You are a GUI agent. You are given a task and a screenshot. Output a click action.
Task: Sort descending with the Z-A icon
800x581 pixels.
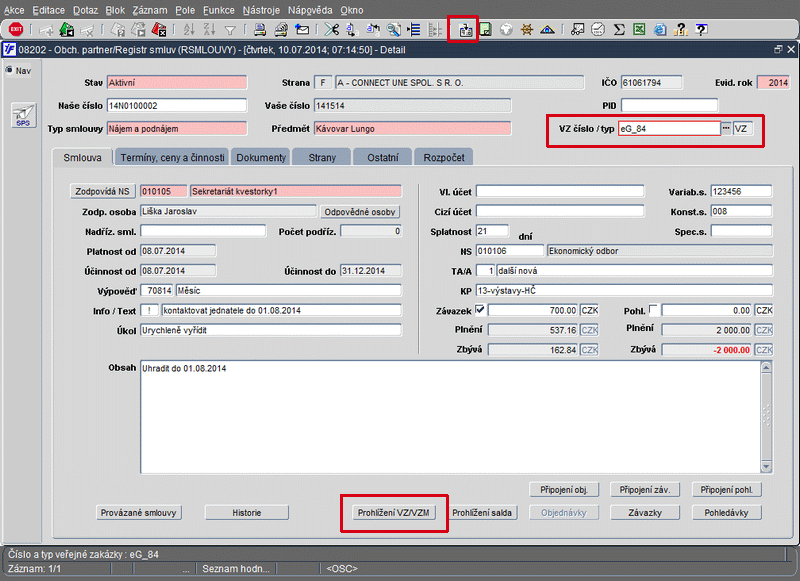click(x=210, y=30)
